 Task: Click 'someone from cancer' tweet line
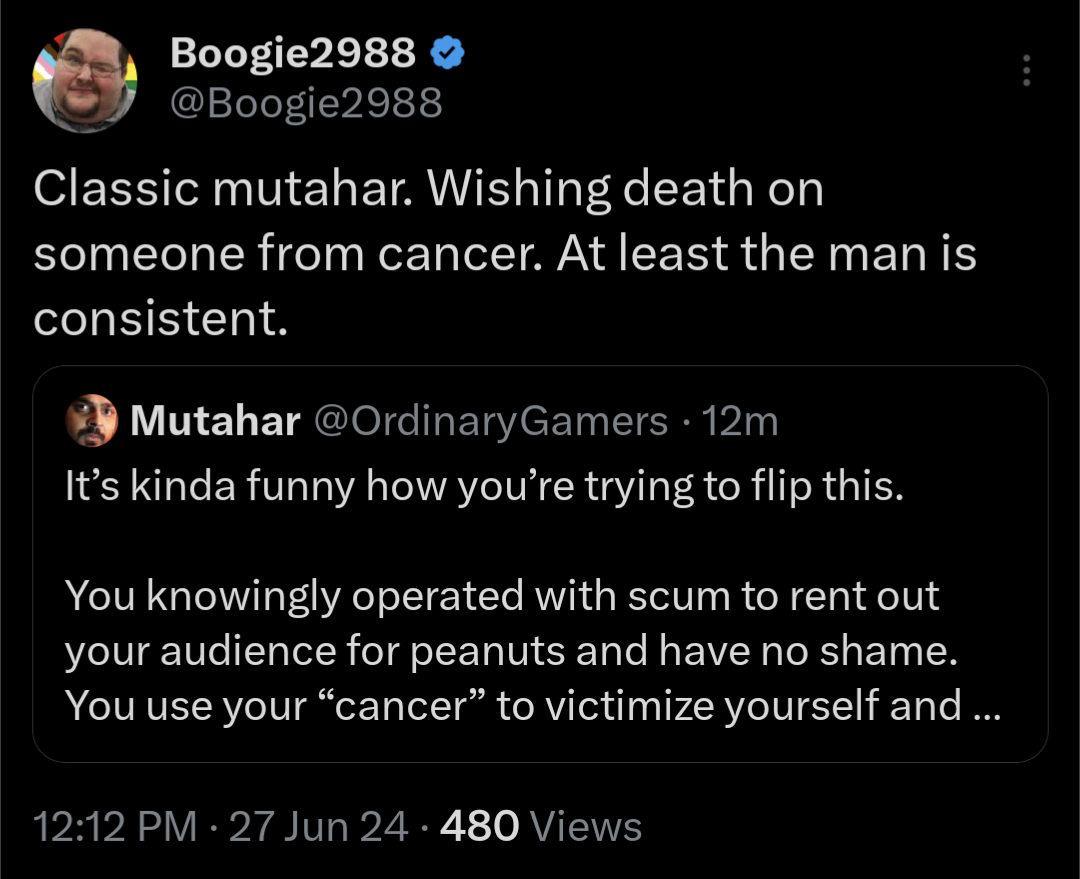(x=505, y=254)
